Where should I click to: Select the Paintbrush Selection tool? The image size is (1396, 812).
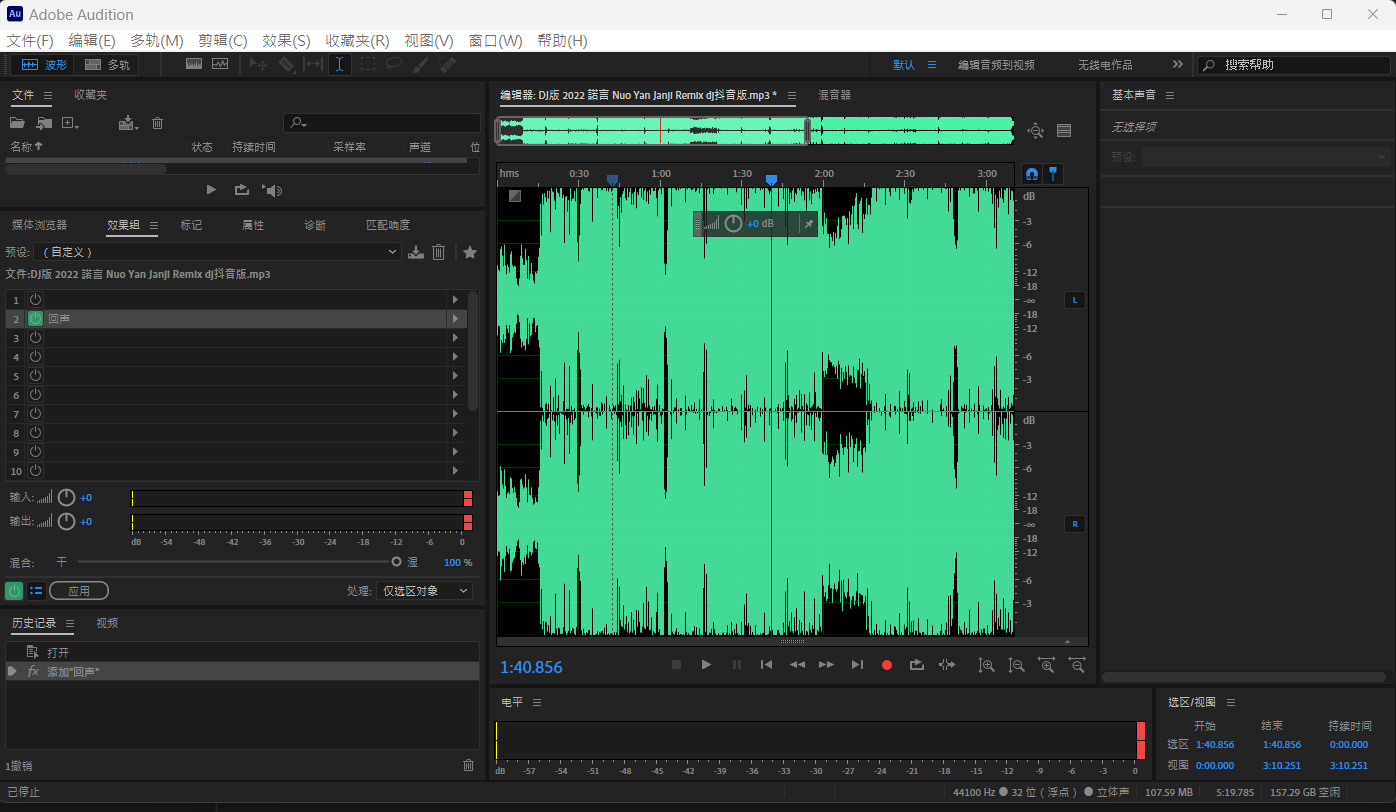click(x=421, y=64)
